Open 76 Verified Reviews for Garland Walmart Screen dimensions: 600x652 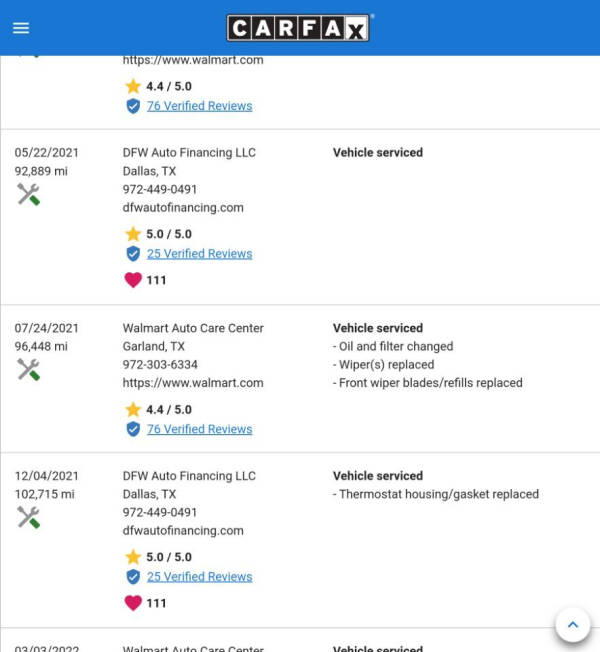coord(199,429)
